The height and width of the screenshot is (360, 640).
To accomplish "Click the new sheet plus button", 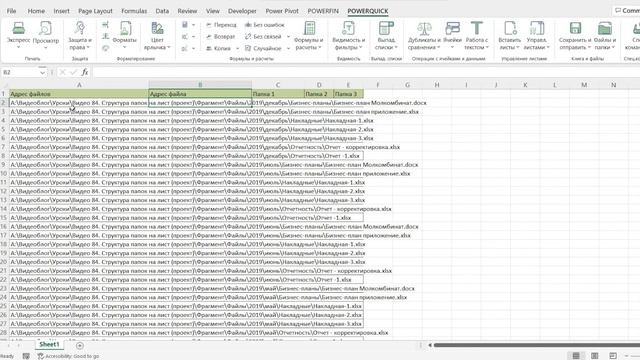I will coord(80,346).
